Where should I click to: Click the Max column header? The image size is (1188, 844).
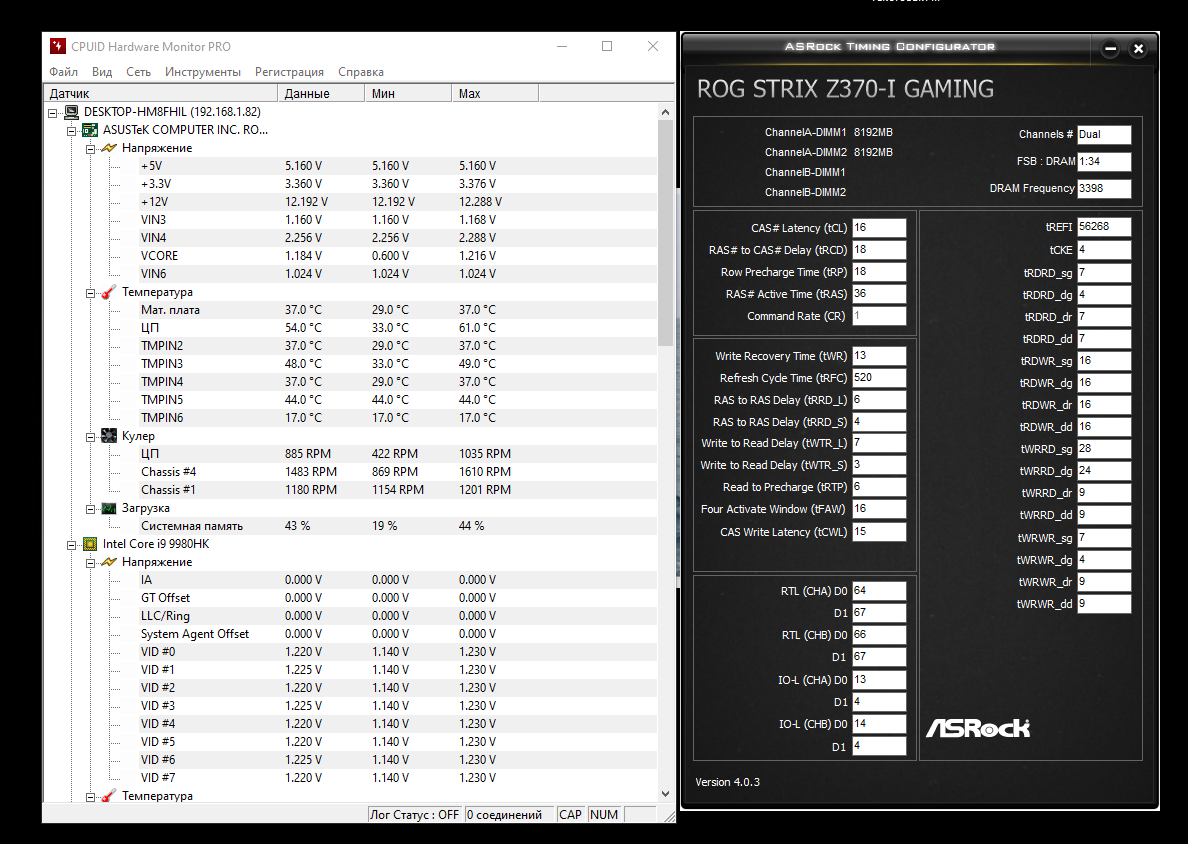(x=495, y=93)
